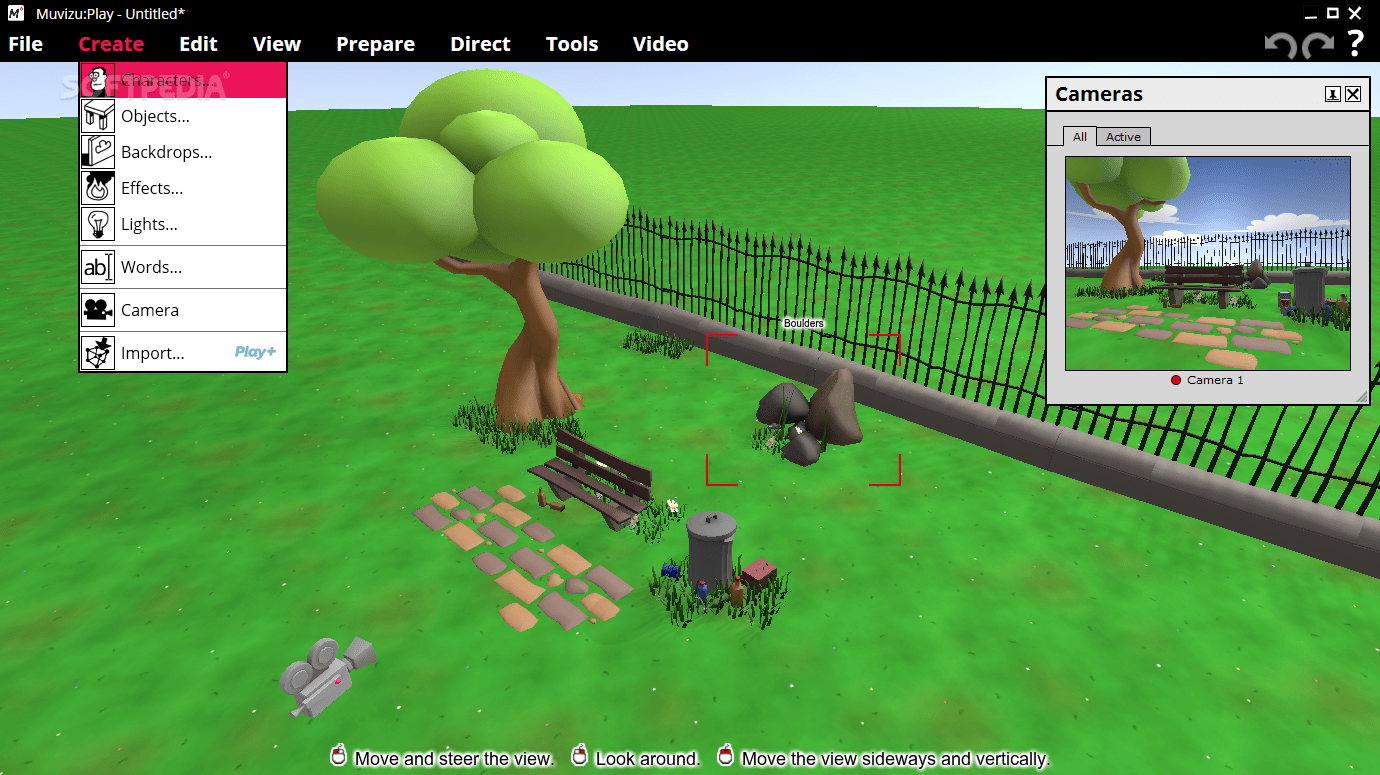Open the Prepare menu
Image resolution: width=1380 pixels, height=775 pixels.
pyautogui.click(x=375, y=44)
